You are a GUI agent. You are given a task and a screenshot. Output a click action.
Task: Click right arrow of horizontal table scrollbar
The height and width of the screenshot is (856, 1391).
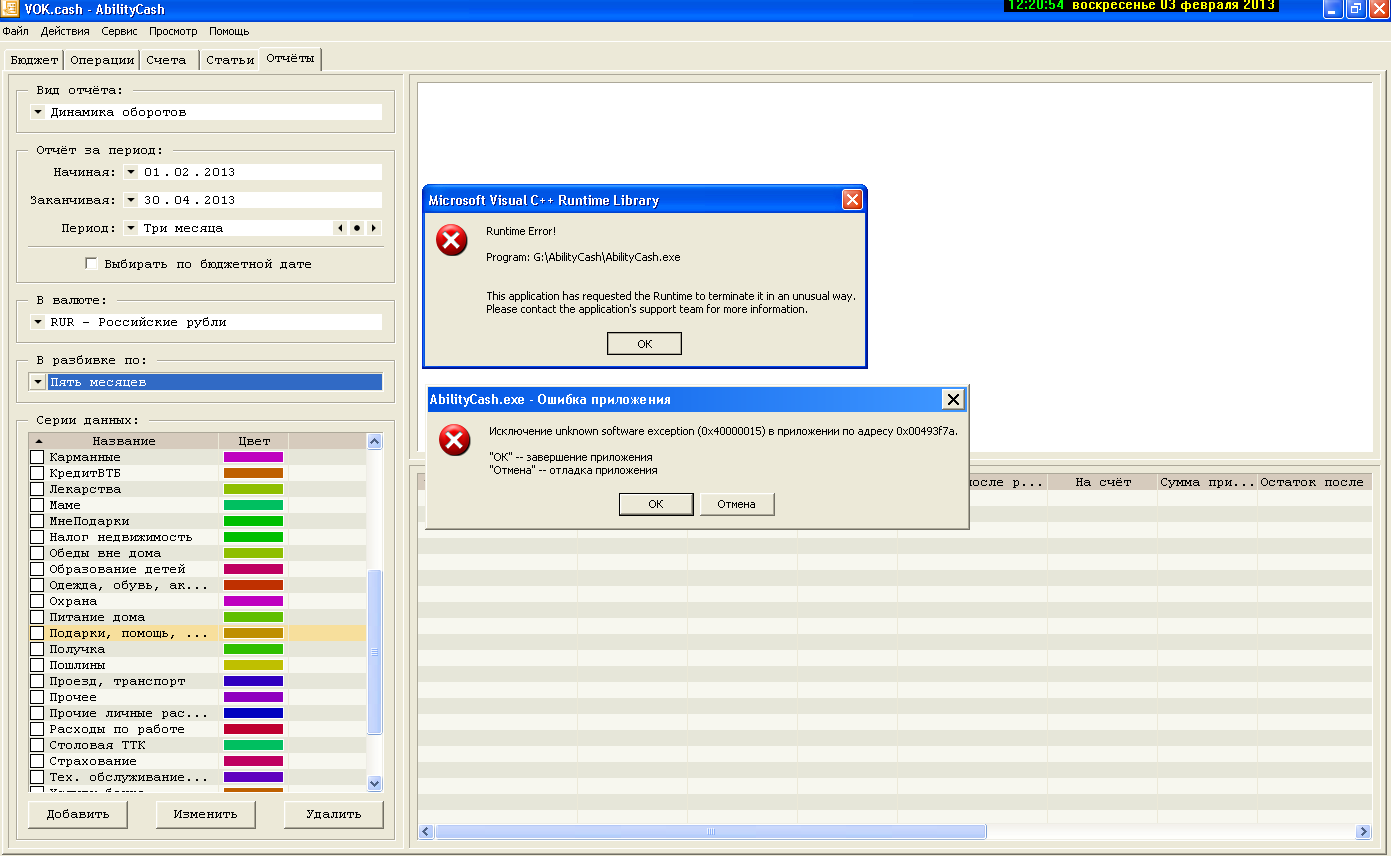pos(1362,832)
